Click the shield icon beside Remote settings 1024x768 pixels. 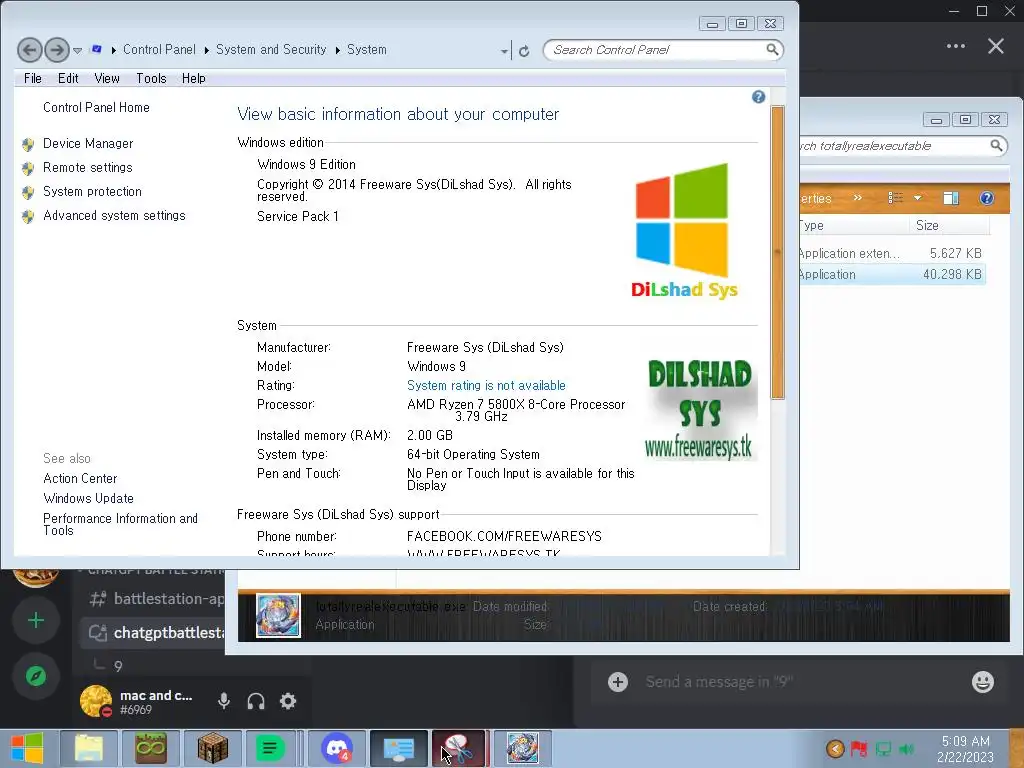28,168
